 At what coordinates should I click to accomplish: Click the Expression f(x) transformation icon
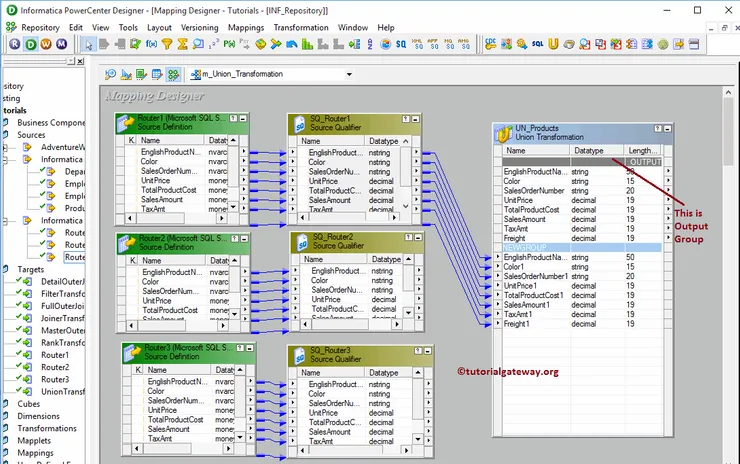point(151,44)
